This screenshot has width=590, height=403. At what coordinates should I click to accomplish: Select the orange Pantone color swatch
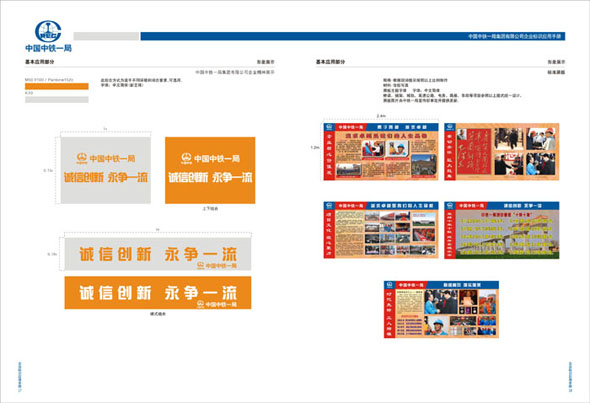57,86
